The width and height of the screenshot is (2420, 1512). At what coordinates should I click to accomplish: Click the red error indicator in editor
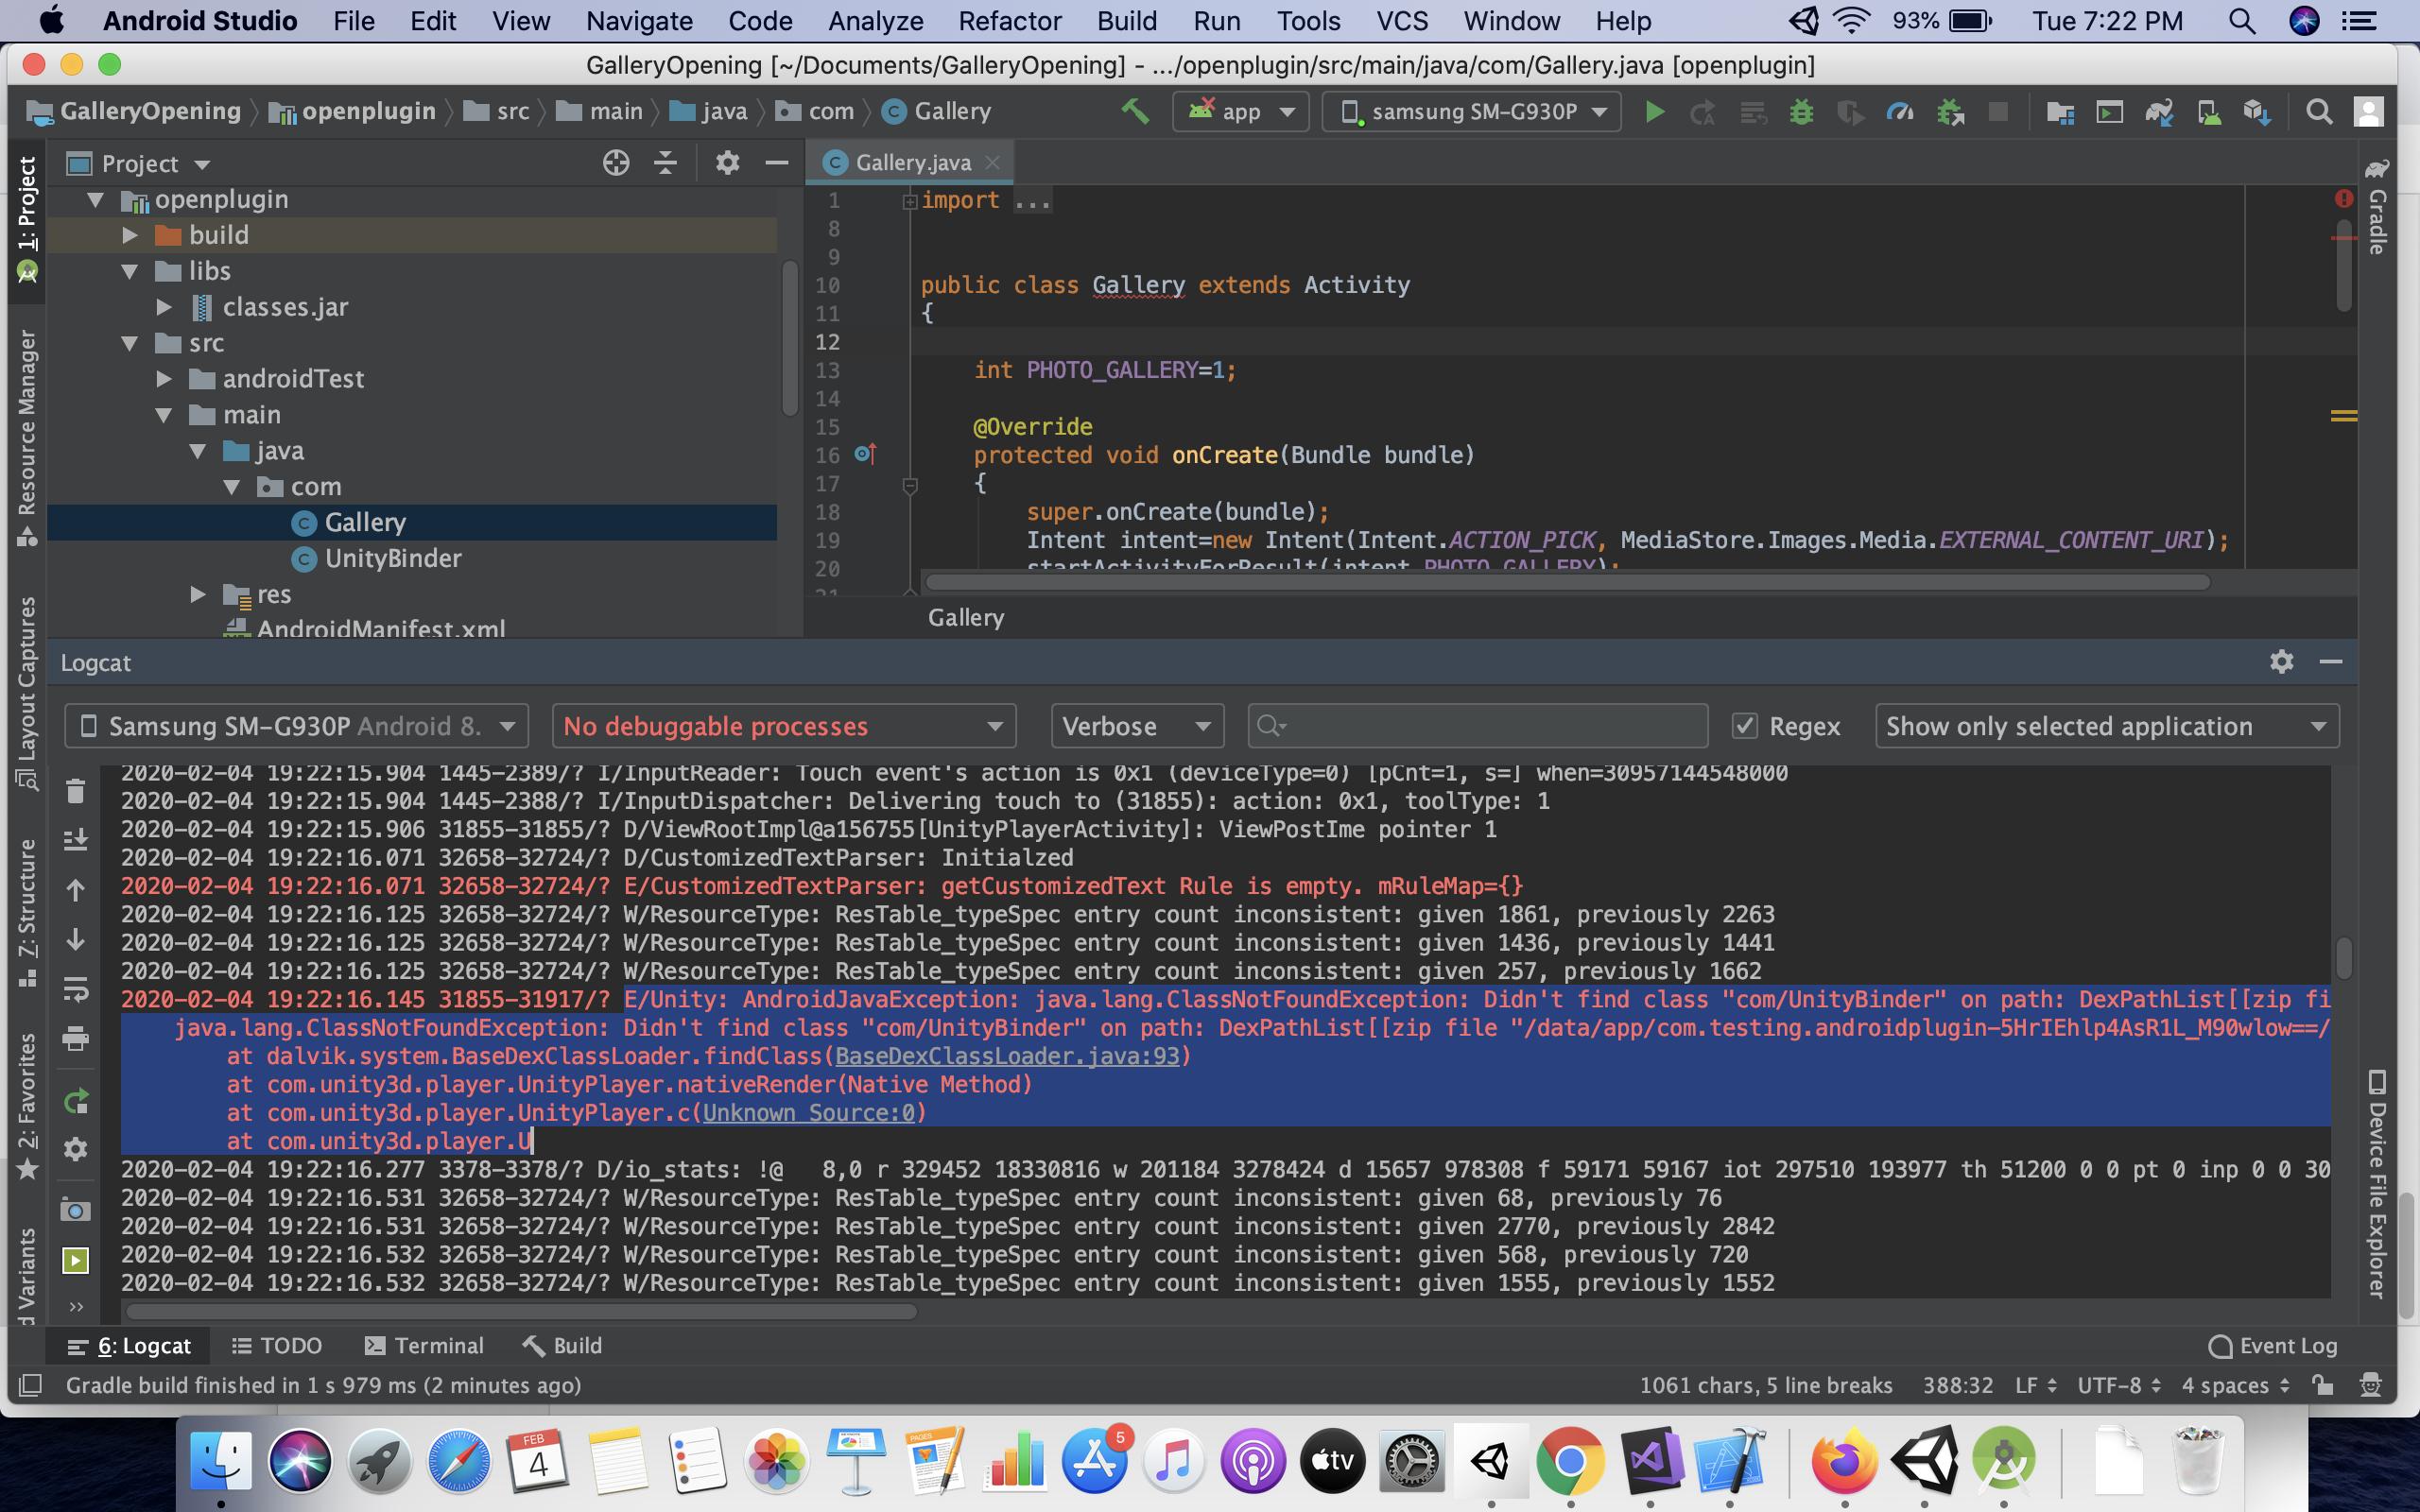[x=2343, y=199]
